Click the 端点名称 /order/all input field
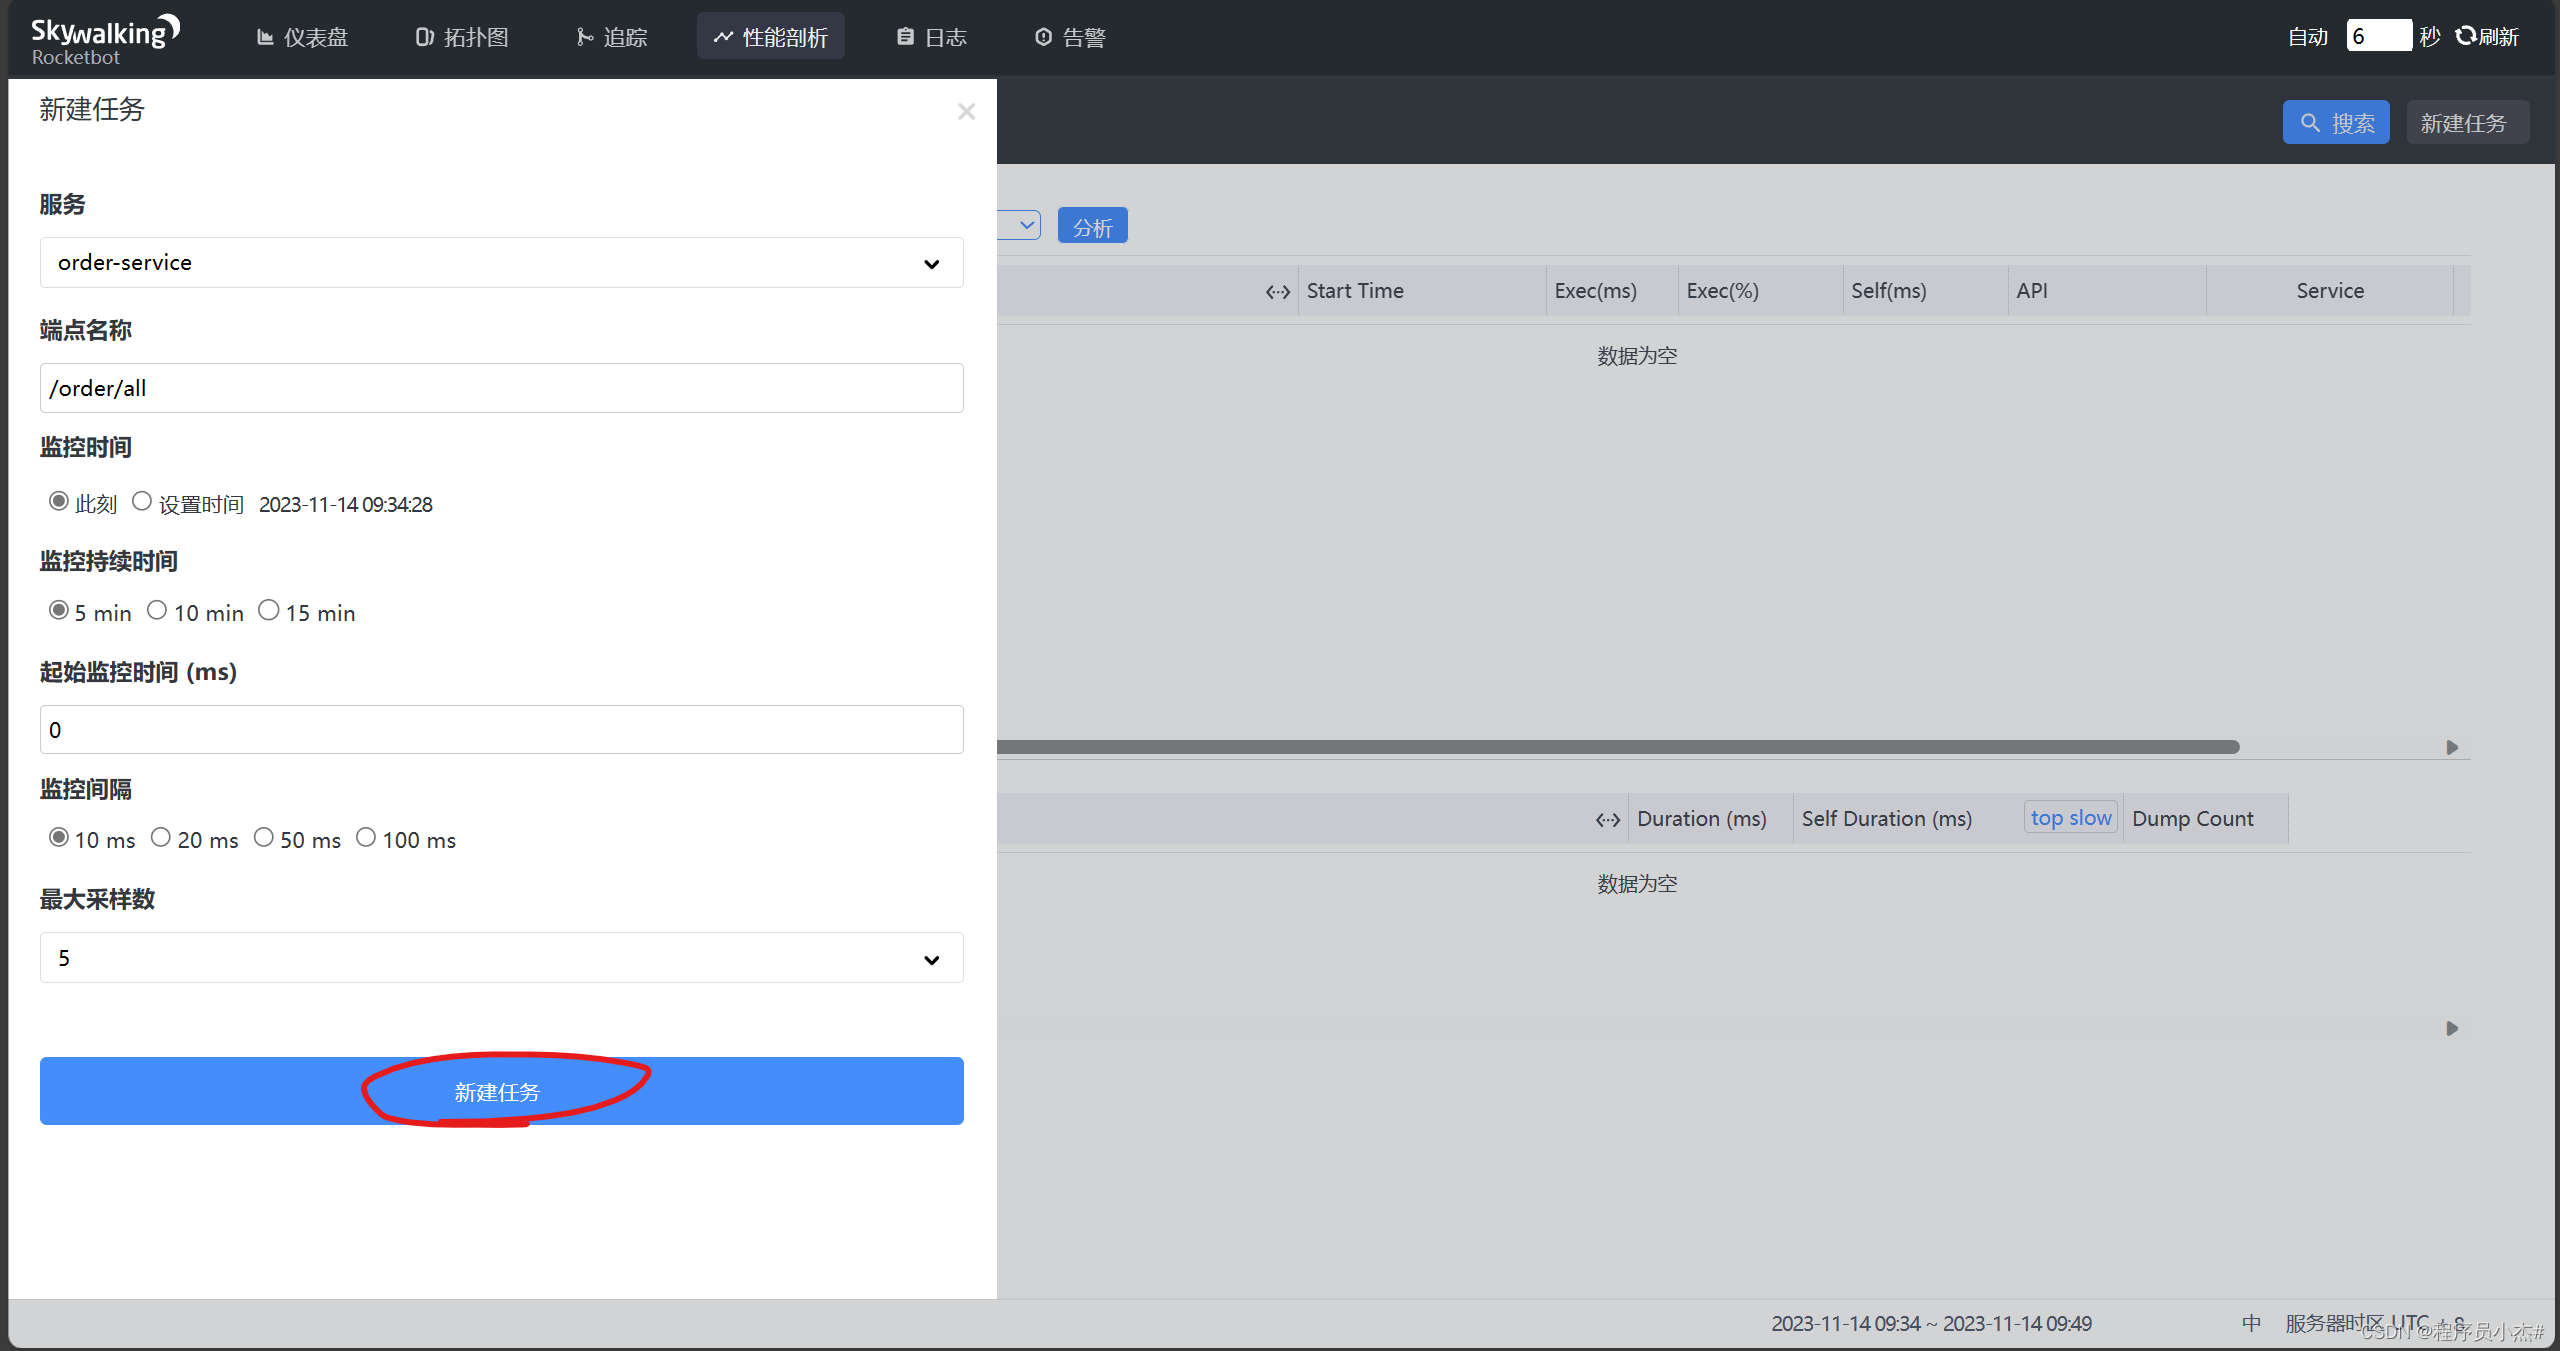Screen dimensions: 2560x1351 pyautogui.click(x=501, y=388)
